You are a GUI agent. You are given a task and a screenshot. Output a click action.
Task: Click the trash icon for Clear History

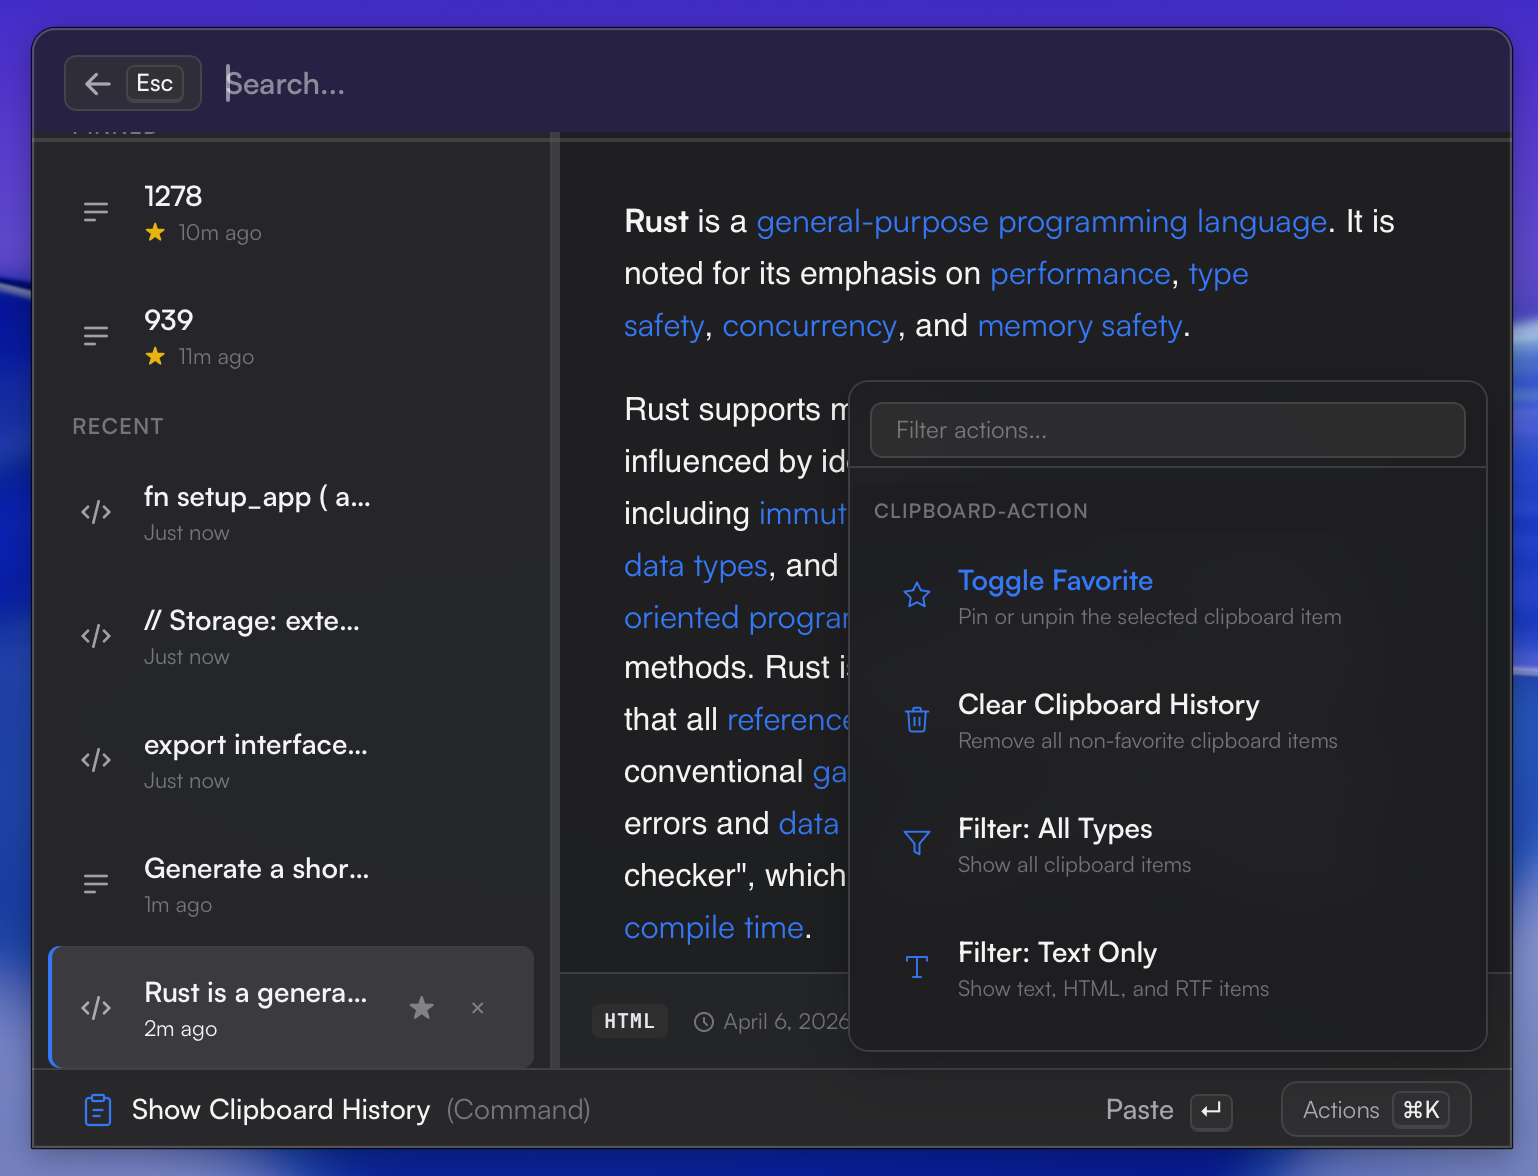coord(917,720)
